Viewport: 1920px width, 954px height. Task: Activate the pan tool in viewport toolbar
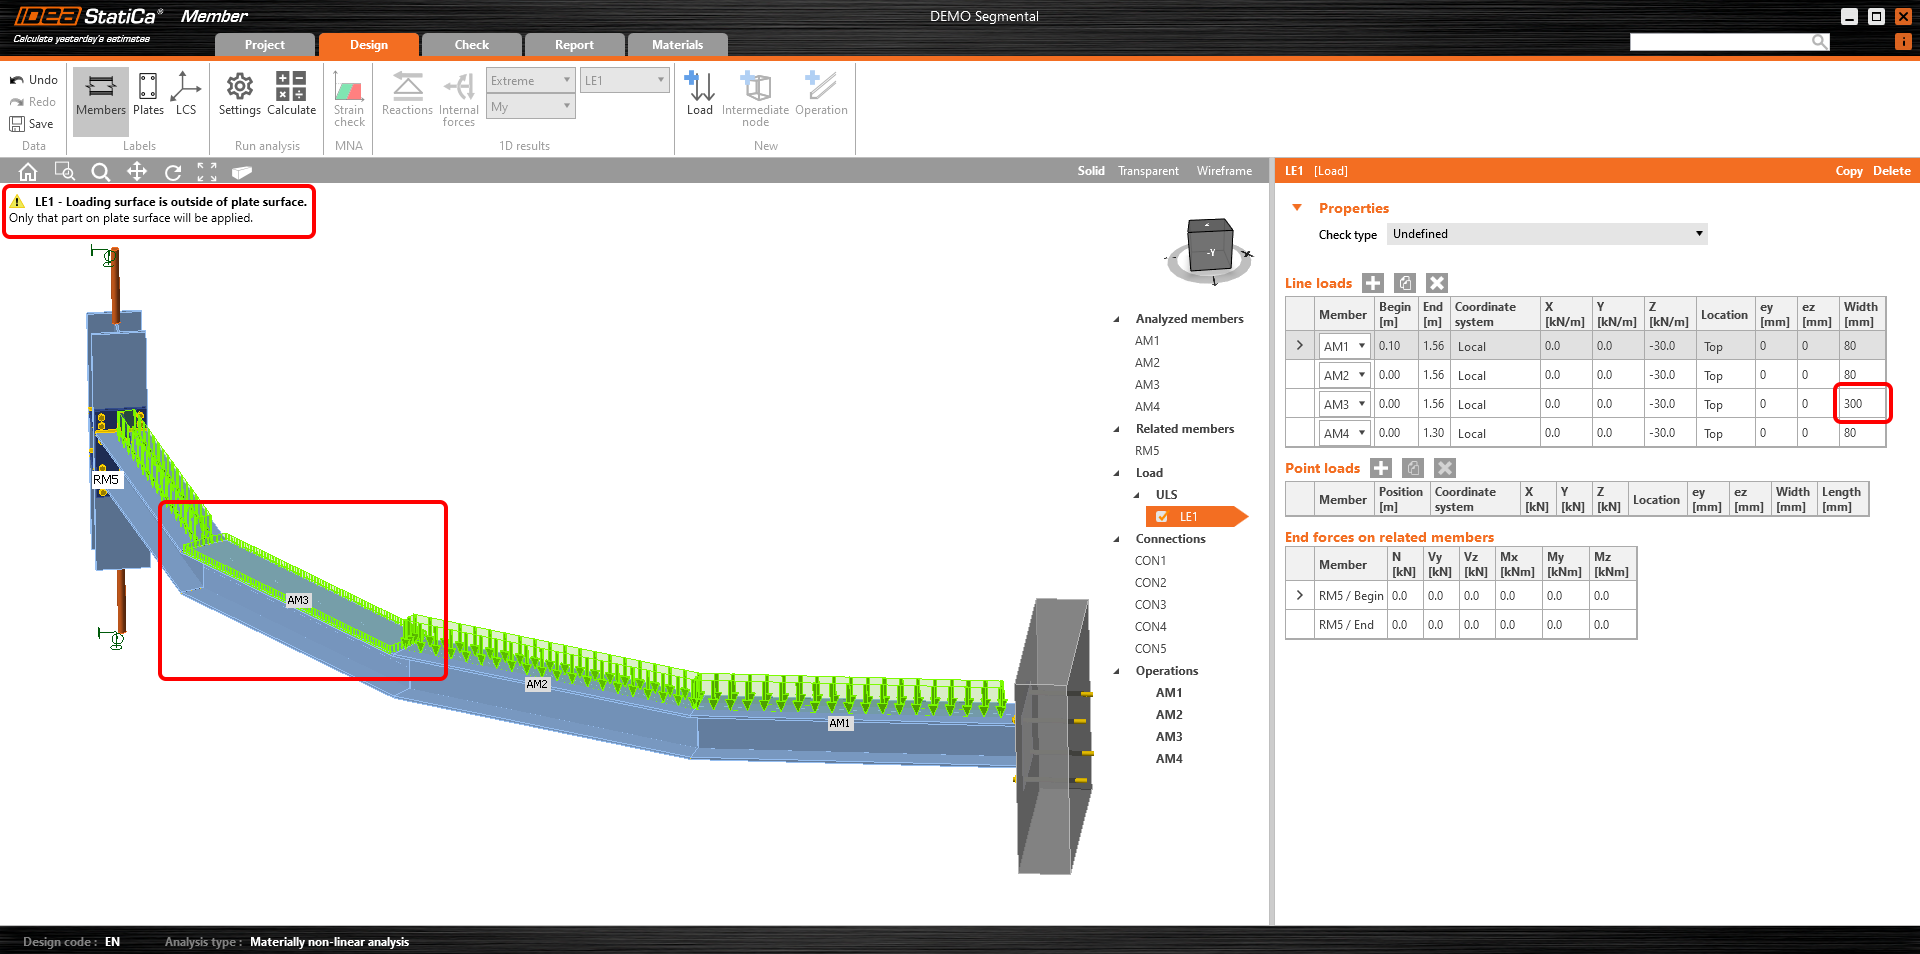pyautogui.click(x=137, y=172)
